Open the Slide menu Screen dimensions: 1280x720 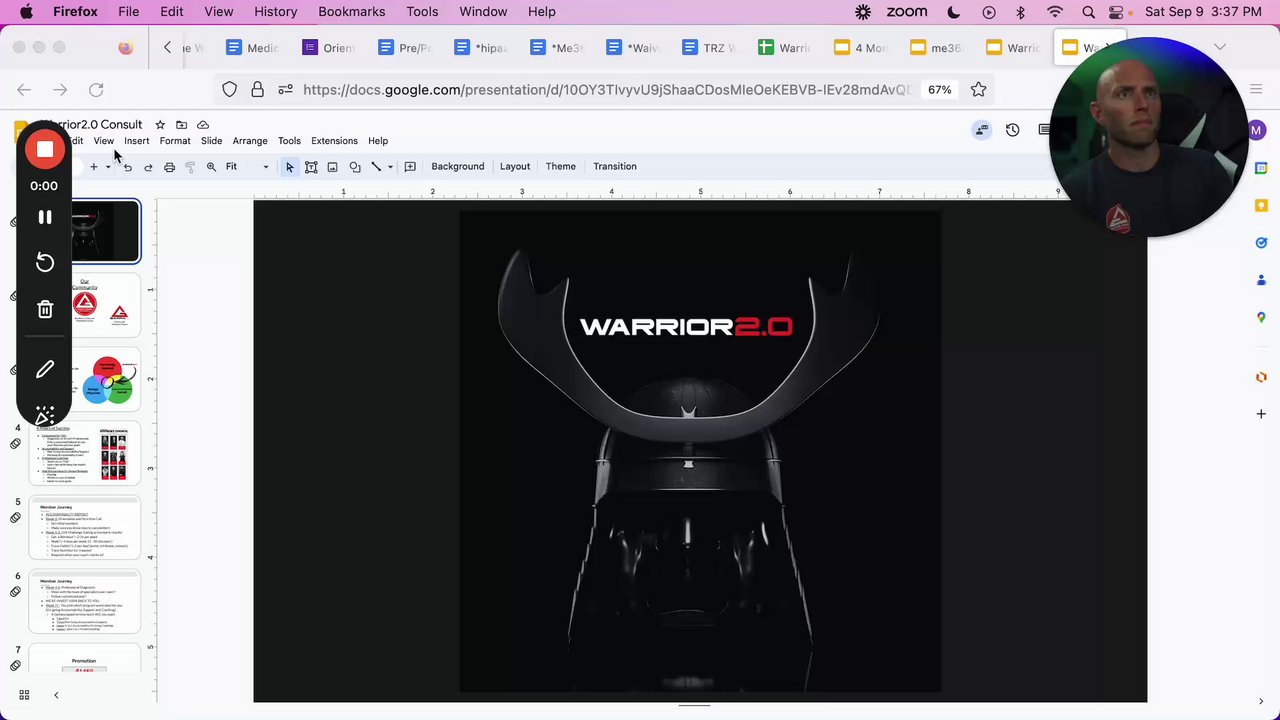click(211, 141)
